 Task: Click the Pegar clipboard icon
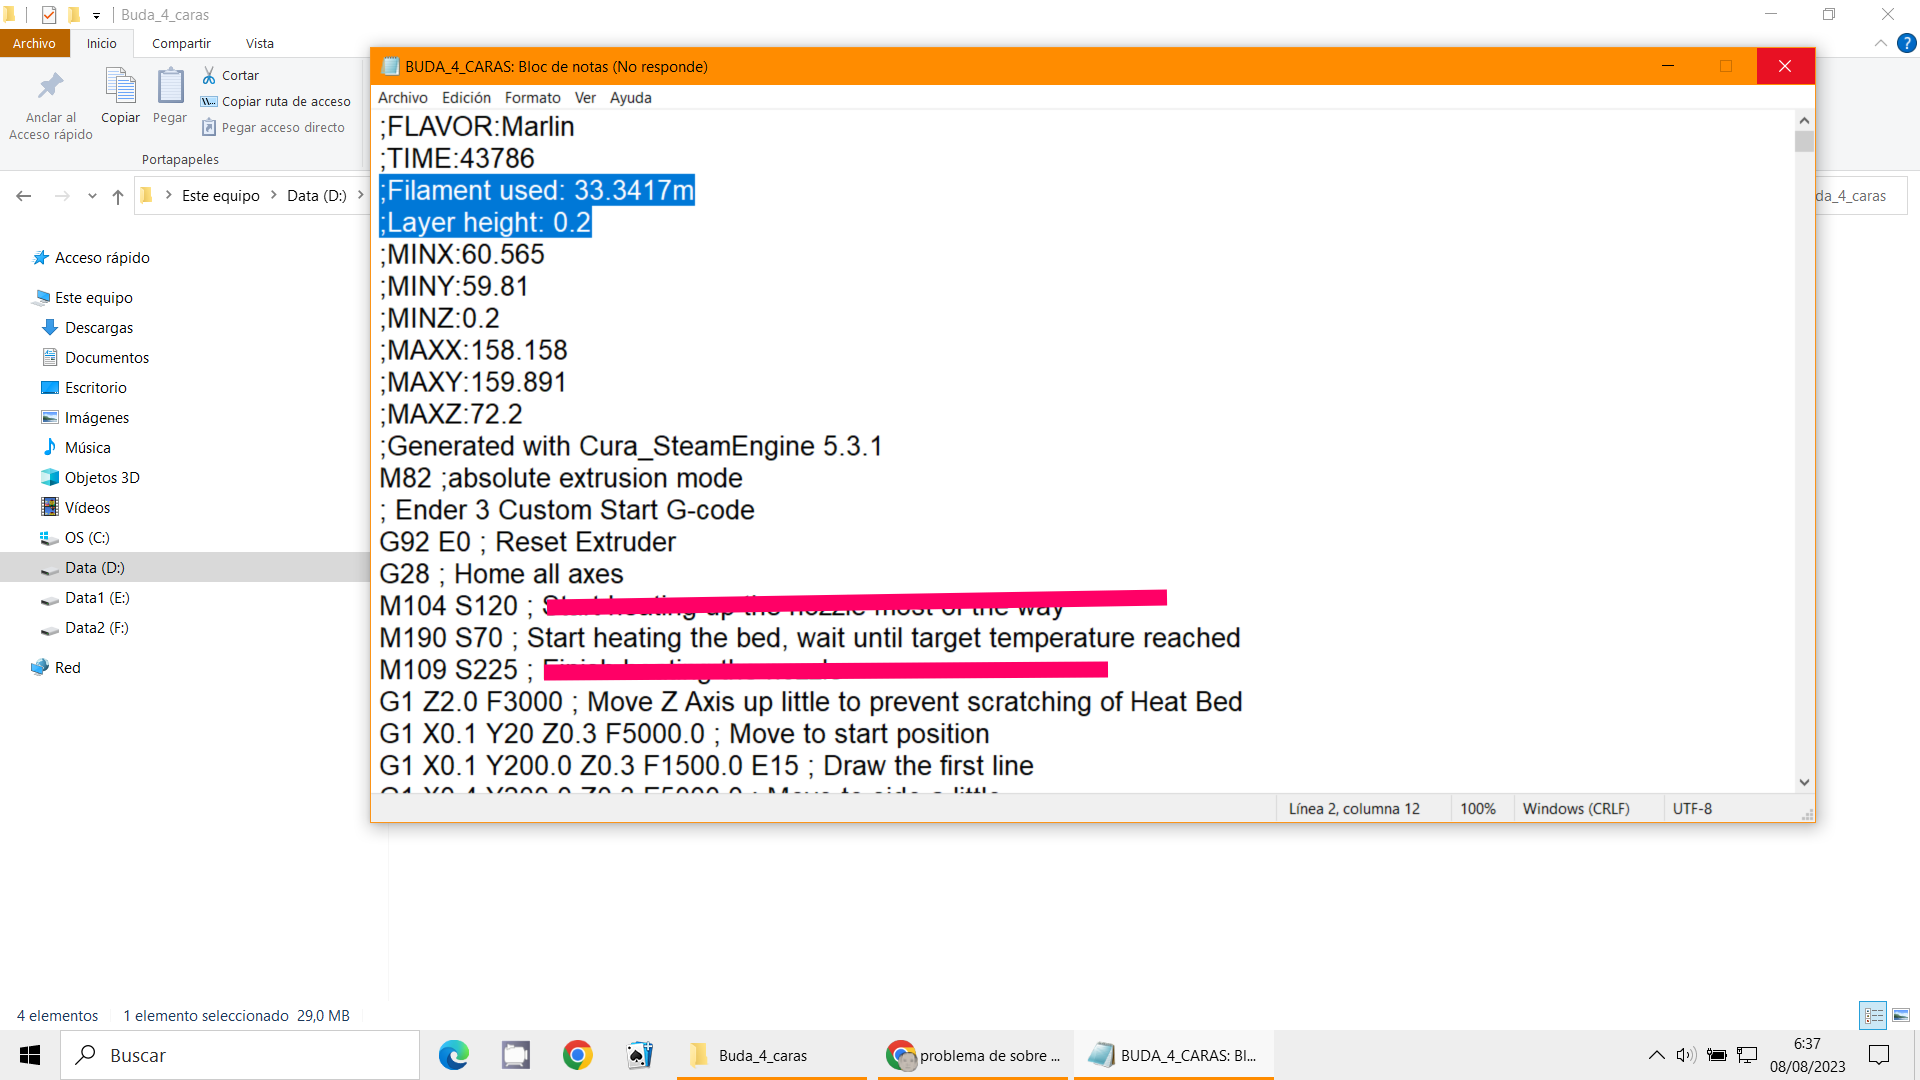(x=170, y=87)
